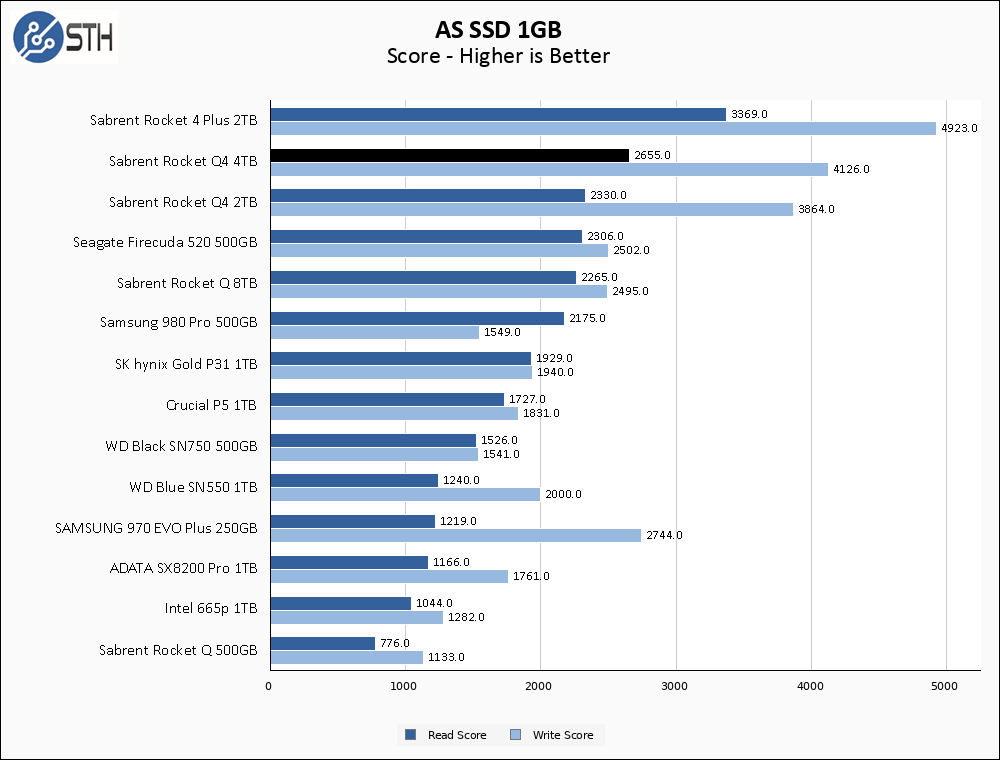Screen dimensions: 1000x760
Task: Click the Score - Higher is Better subtitle
Action: (x=498, y=56)
